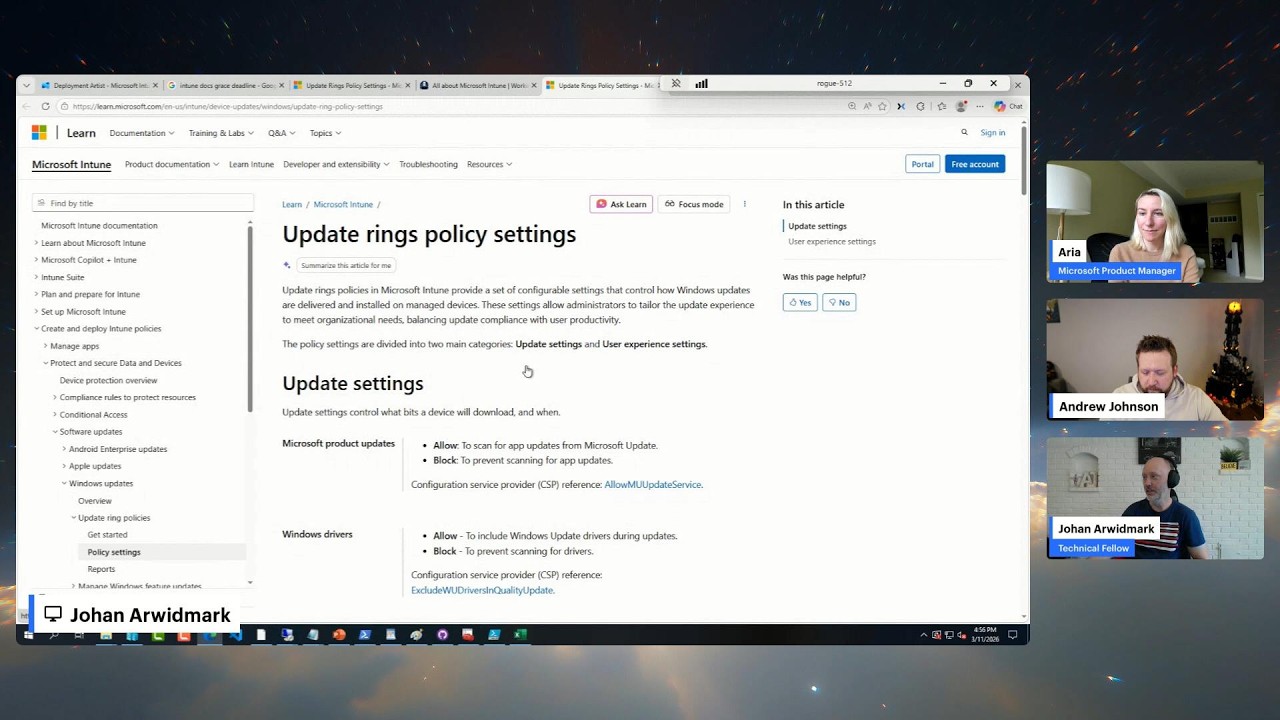
Task: Switch to the Deployment Artist tab
Action: (99, 85)
